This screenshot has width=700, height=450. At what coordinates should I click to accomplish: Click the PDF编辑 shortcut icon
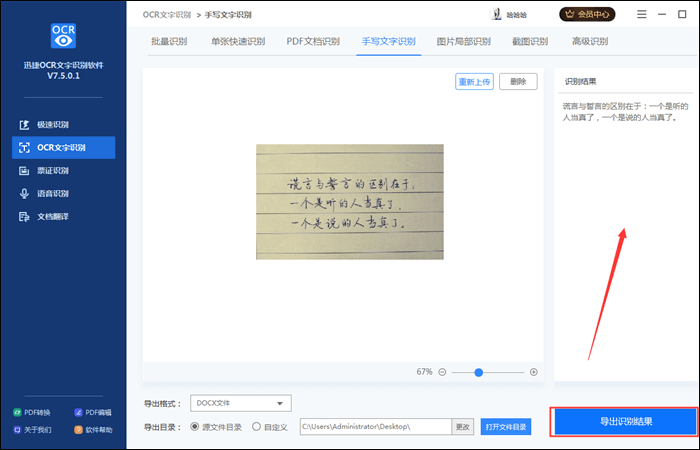78,412
